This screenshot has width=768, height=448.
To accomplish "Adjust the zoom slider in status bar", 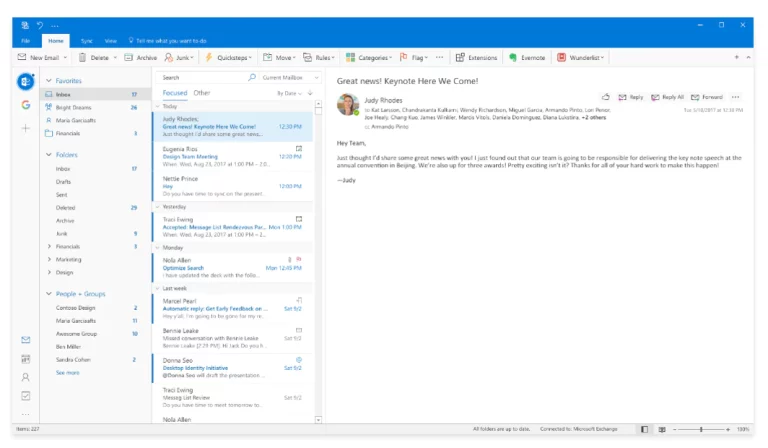I will point(701,429).
